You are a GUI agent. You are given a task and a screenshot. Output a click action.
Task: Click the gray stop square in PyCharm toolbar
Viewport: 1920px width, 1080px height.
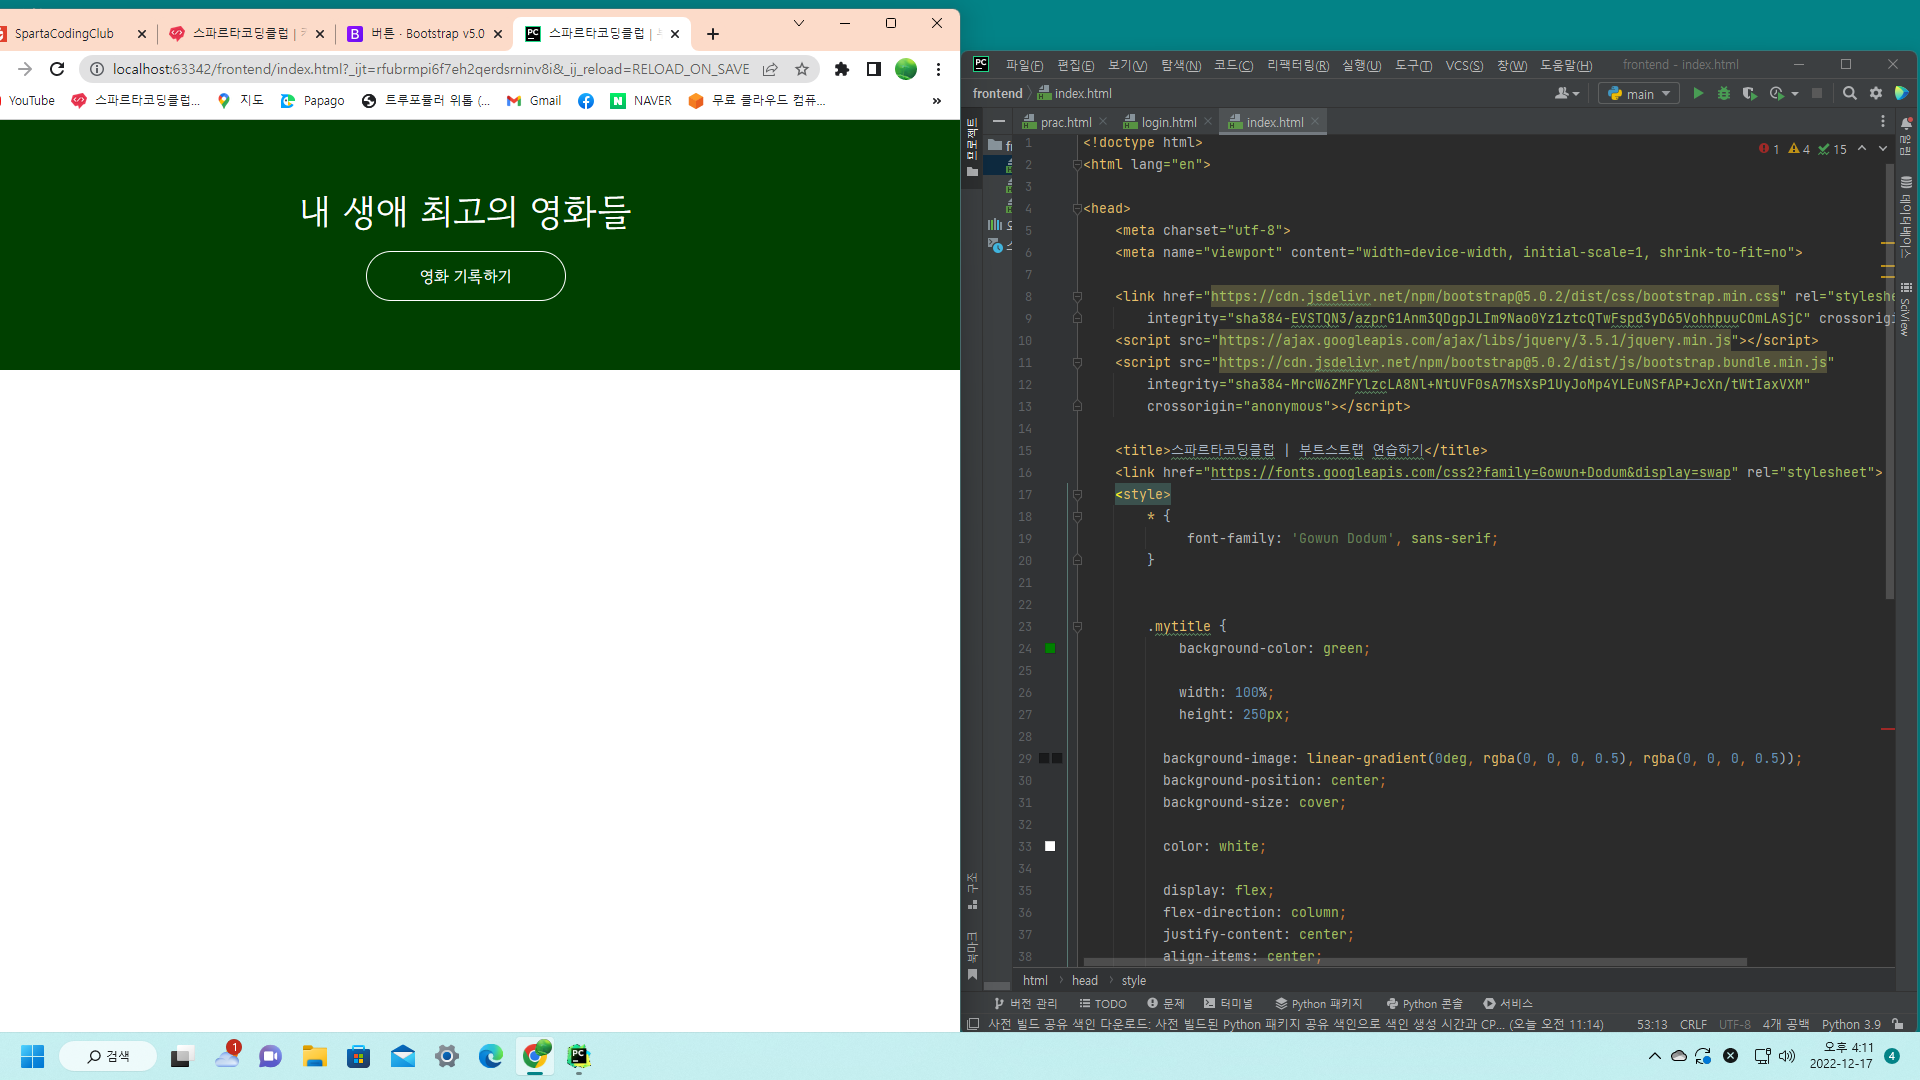click(1817, 93)
